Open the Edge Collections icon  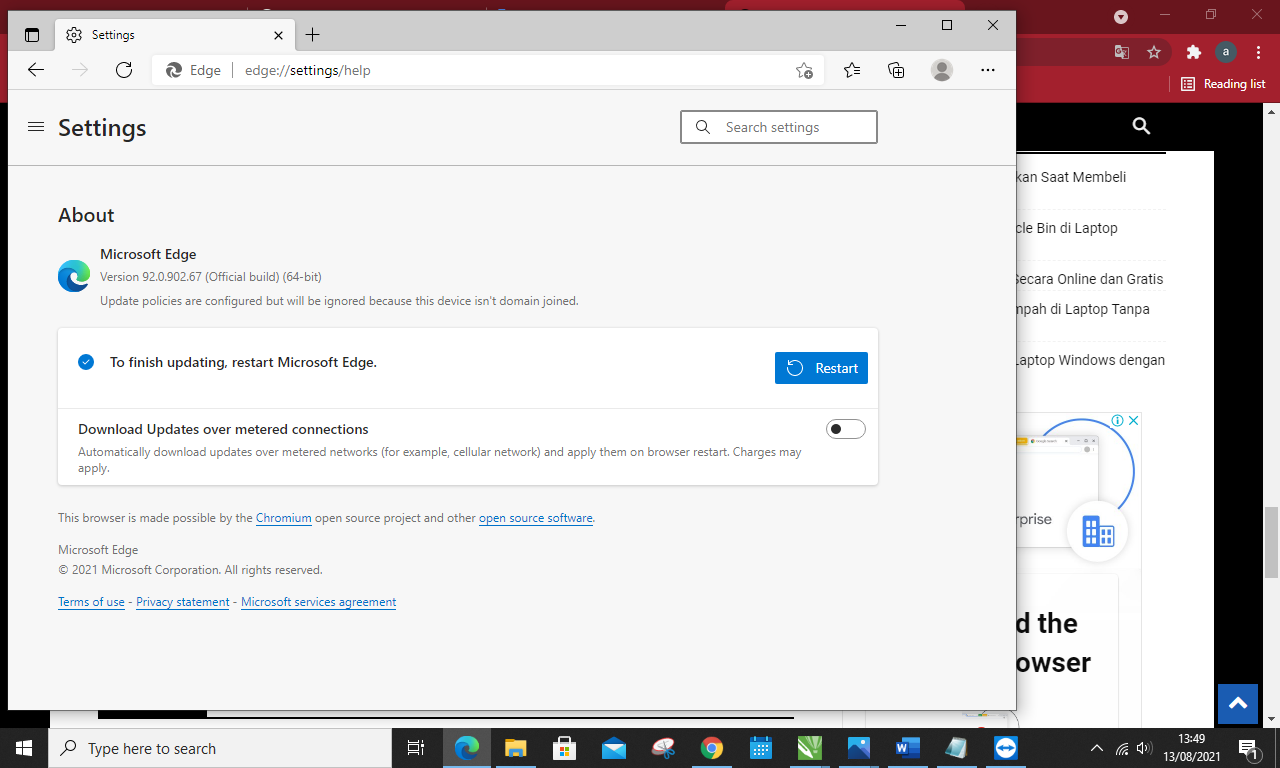(896, 70)
